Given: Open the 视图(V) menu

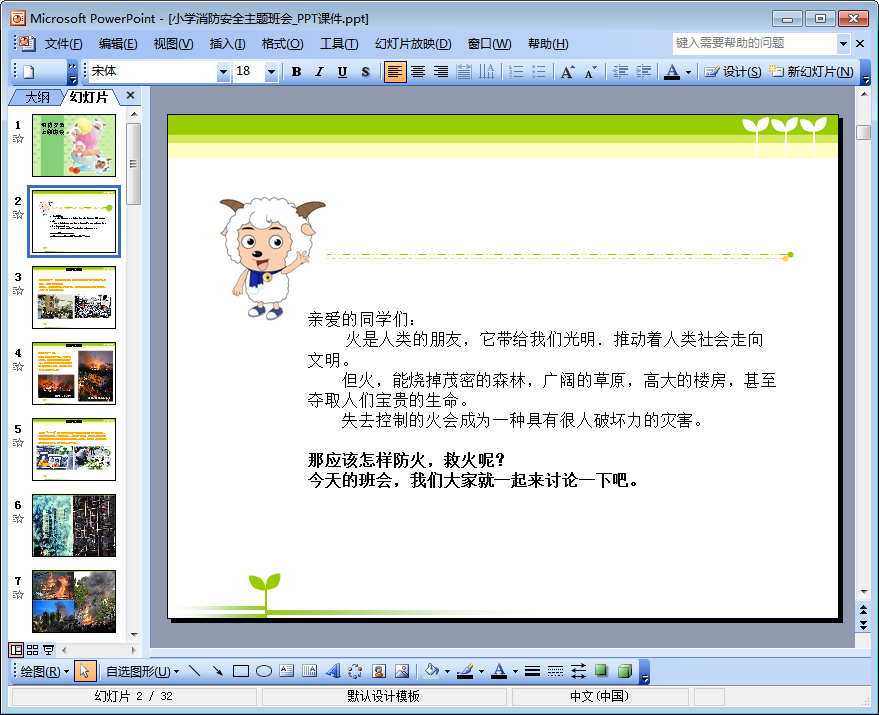Looking at the screenshot, I should [173, 44].
